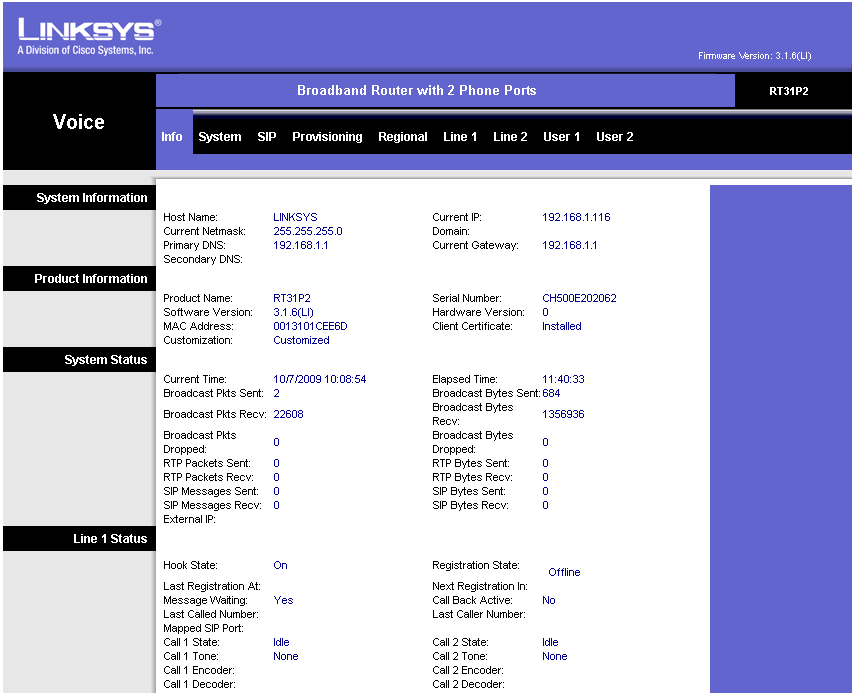The image size is (855, 693).
Task: Click Serial Number value CH500E202062
Action: pyautogui.click(x=579, y=298)
